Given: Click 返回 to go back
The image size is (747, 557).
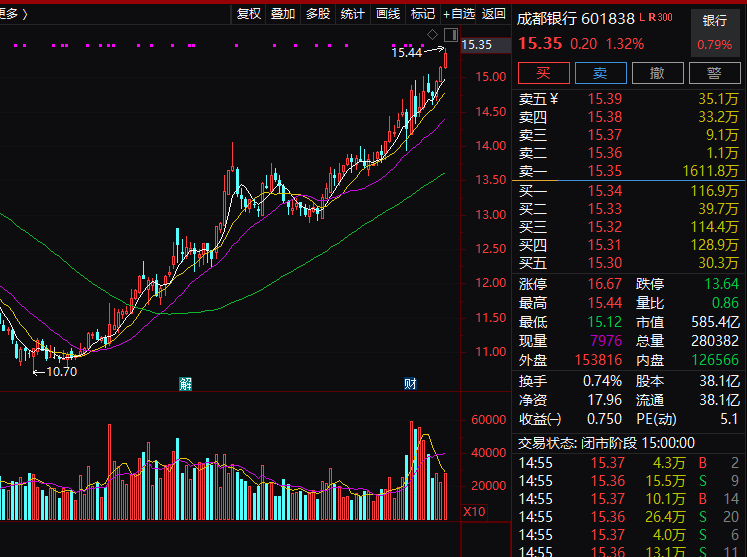Looking at the screenshot, I should pos(494,14).
